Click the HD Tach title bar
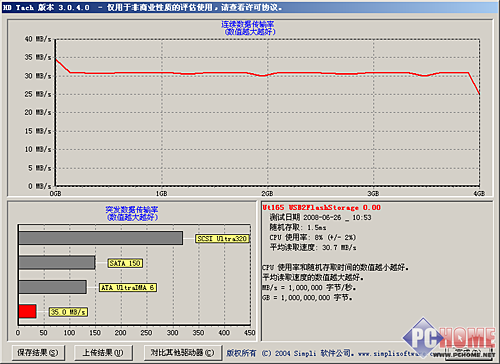 click(x=250, y=7)
